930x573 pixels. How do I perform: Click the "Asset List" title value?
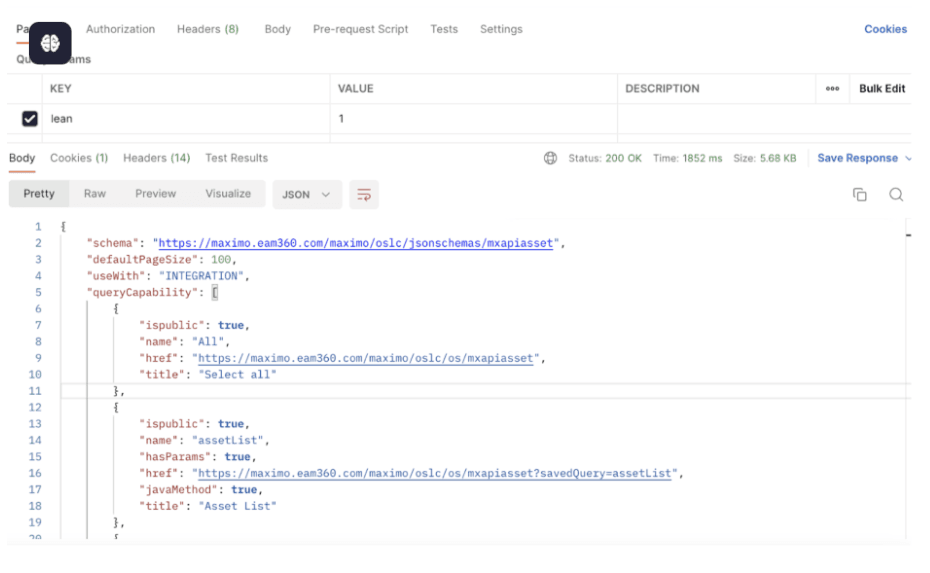[237, 506]
